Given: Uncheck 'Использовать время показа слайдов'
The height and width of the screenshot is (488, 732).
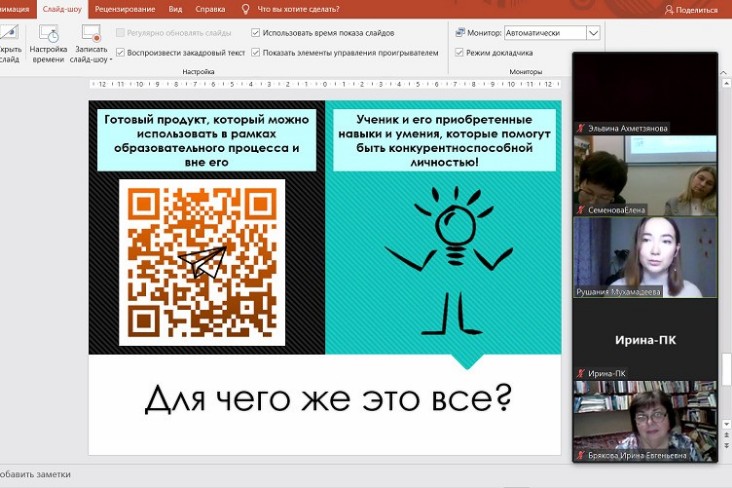Looking at the screenshot, I should [x=256, y=33].
